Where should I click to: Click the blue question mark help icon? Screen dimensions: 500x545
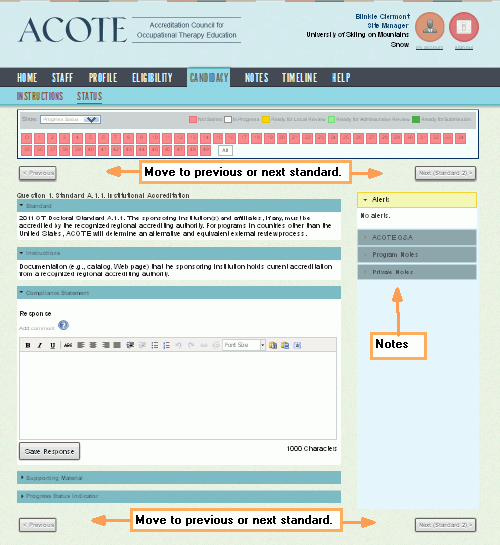coord(63,325)
